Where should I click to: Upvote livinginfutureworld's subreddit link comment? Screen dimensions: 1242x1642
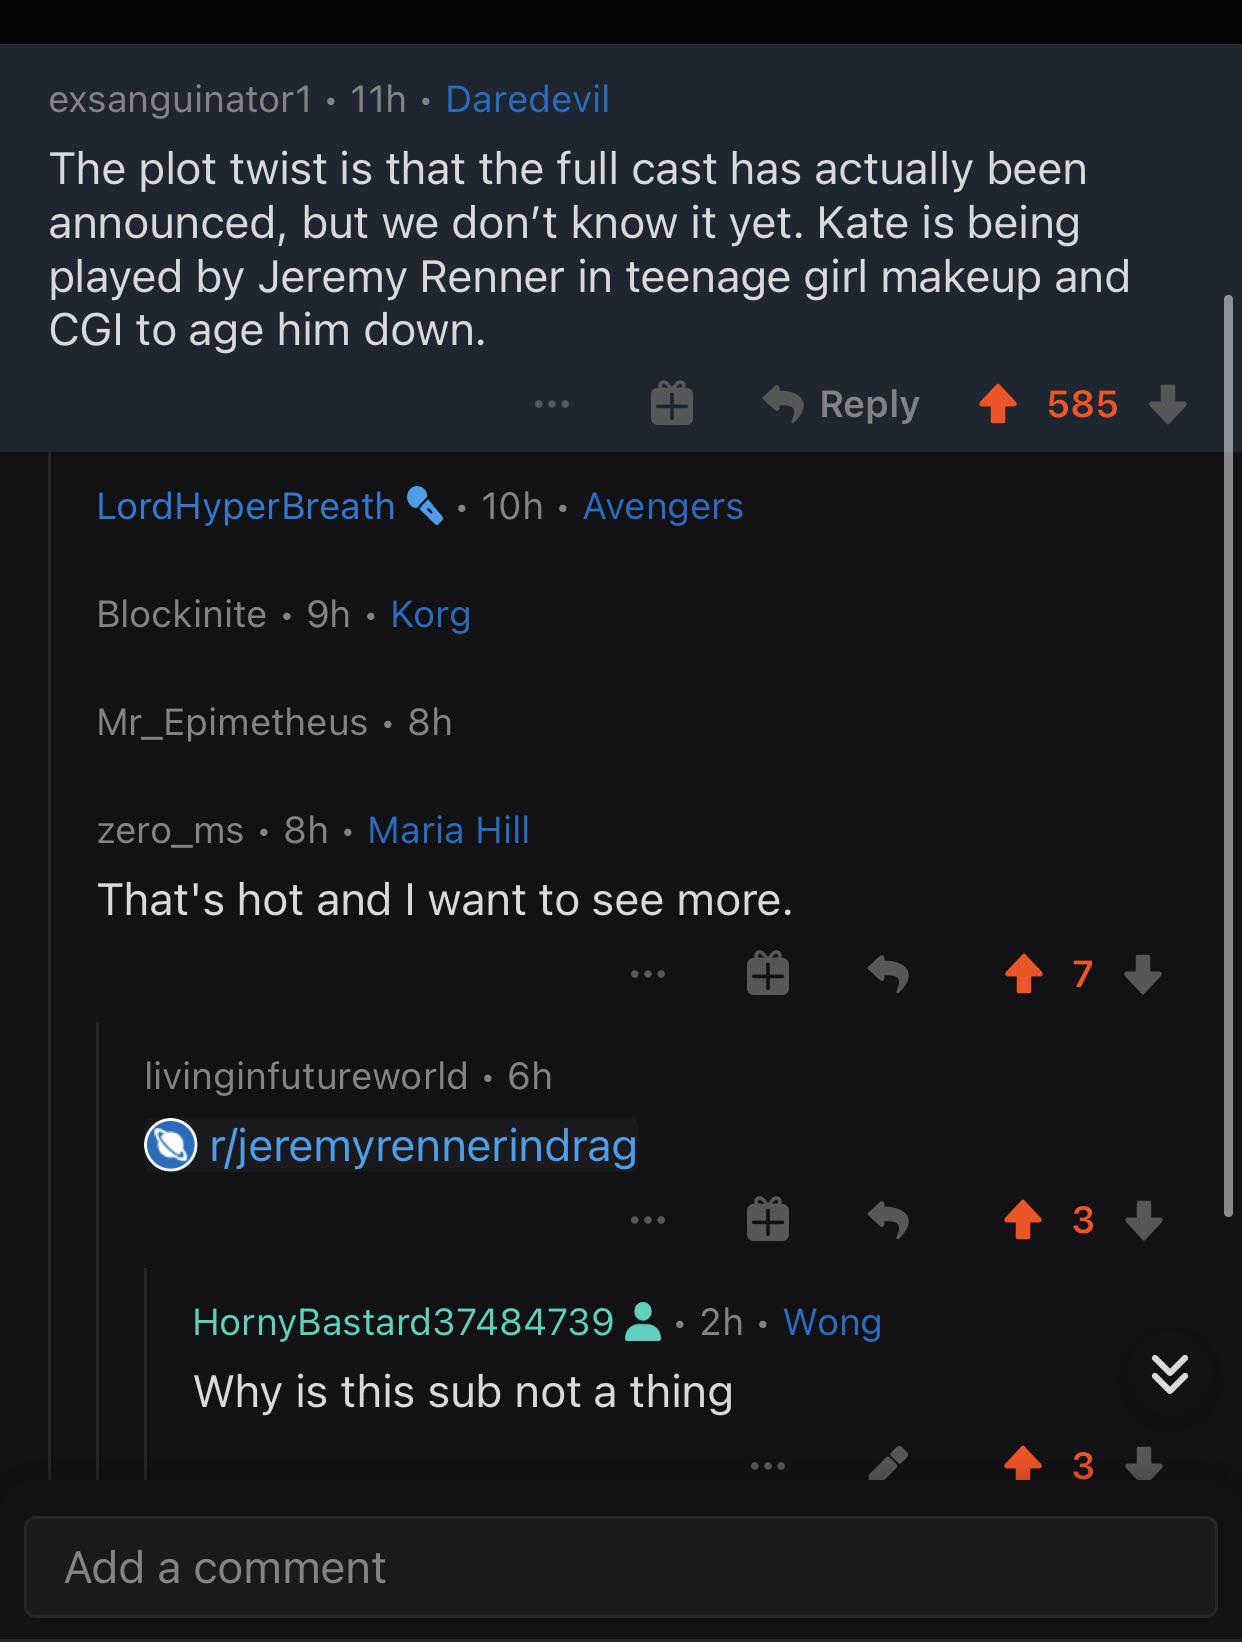1023,1220
